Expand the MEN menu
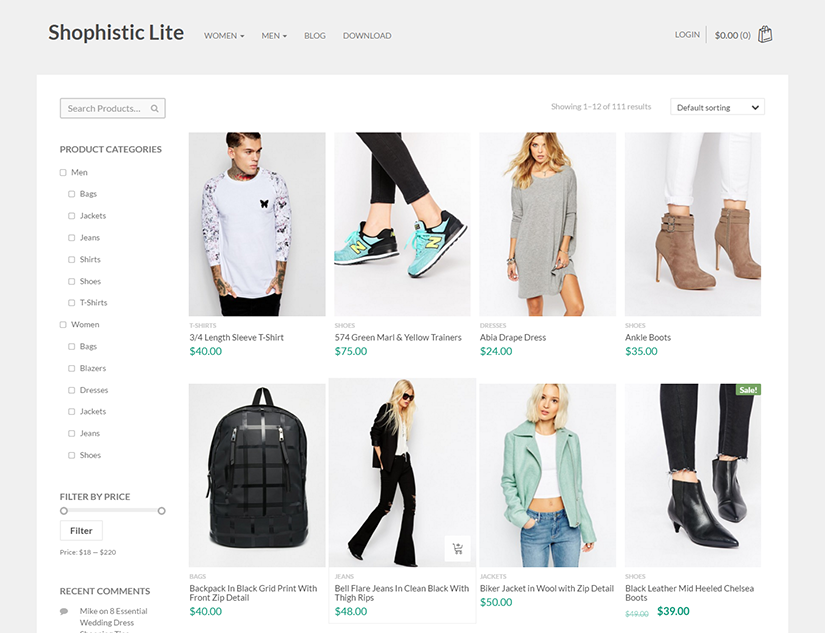Image resolution: width=825 pixels, height=633 pixels. (274, 36)
